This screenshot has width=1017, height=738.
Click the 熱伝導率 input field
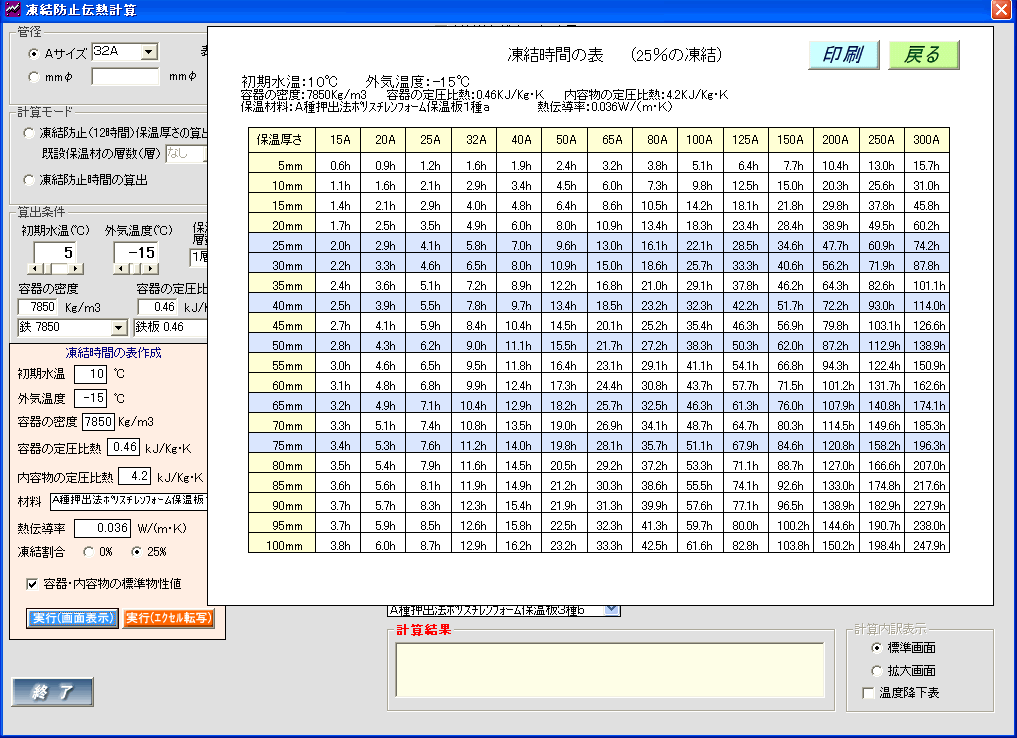tap(102, 528)
